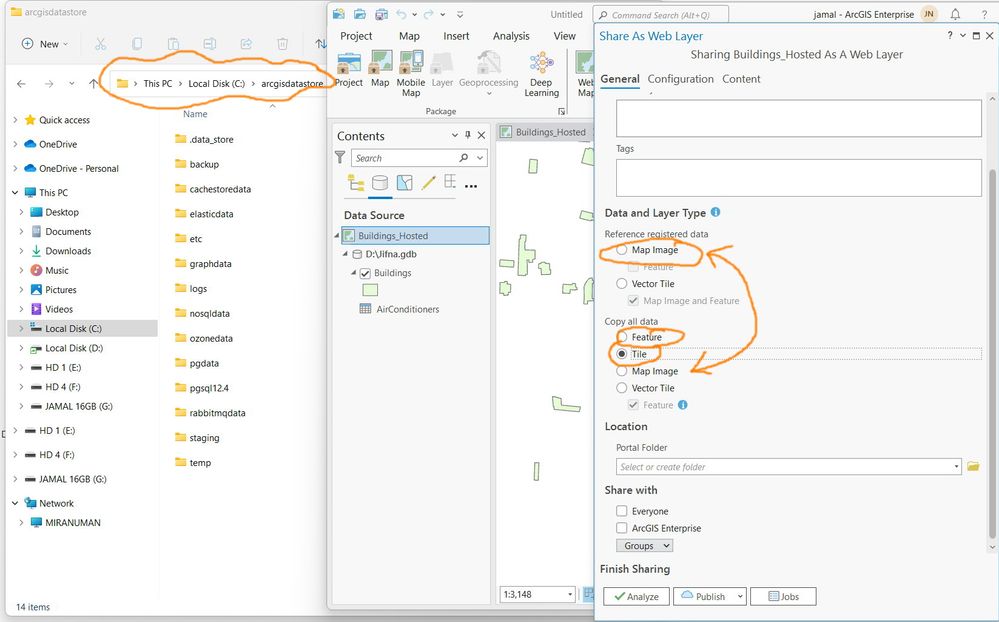The image size is (999, 622).
Task: Click the Buildings layer green symbol swatch
Action: [x=370, y=290]
